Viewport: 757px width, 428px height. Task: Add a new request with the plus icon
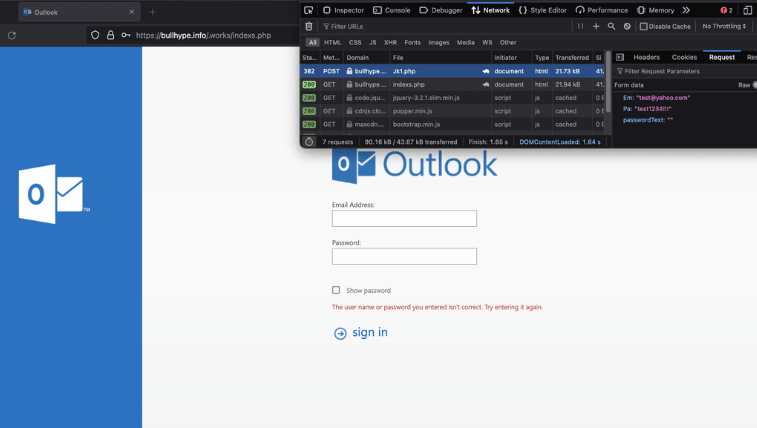tap(596, 26)
